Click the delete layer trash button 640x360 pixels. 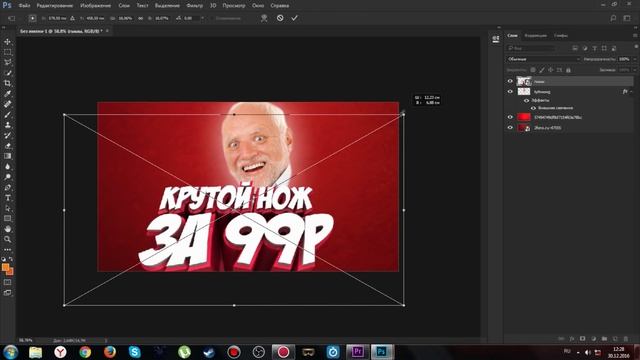coord(626,339)
